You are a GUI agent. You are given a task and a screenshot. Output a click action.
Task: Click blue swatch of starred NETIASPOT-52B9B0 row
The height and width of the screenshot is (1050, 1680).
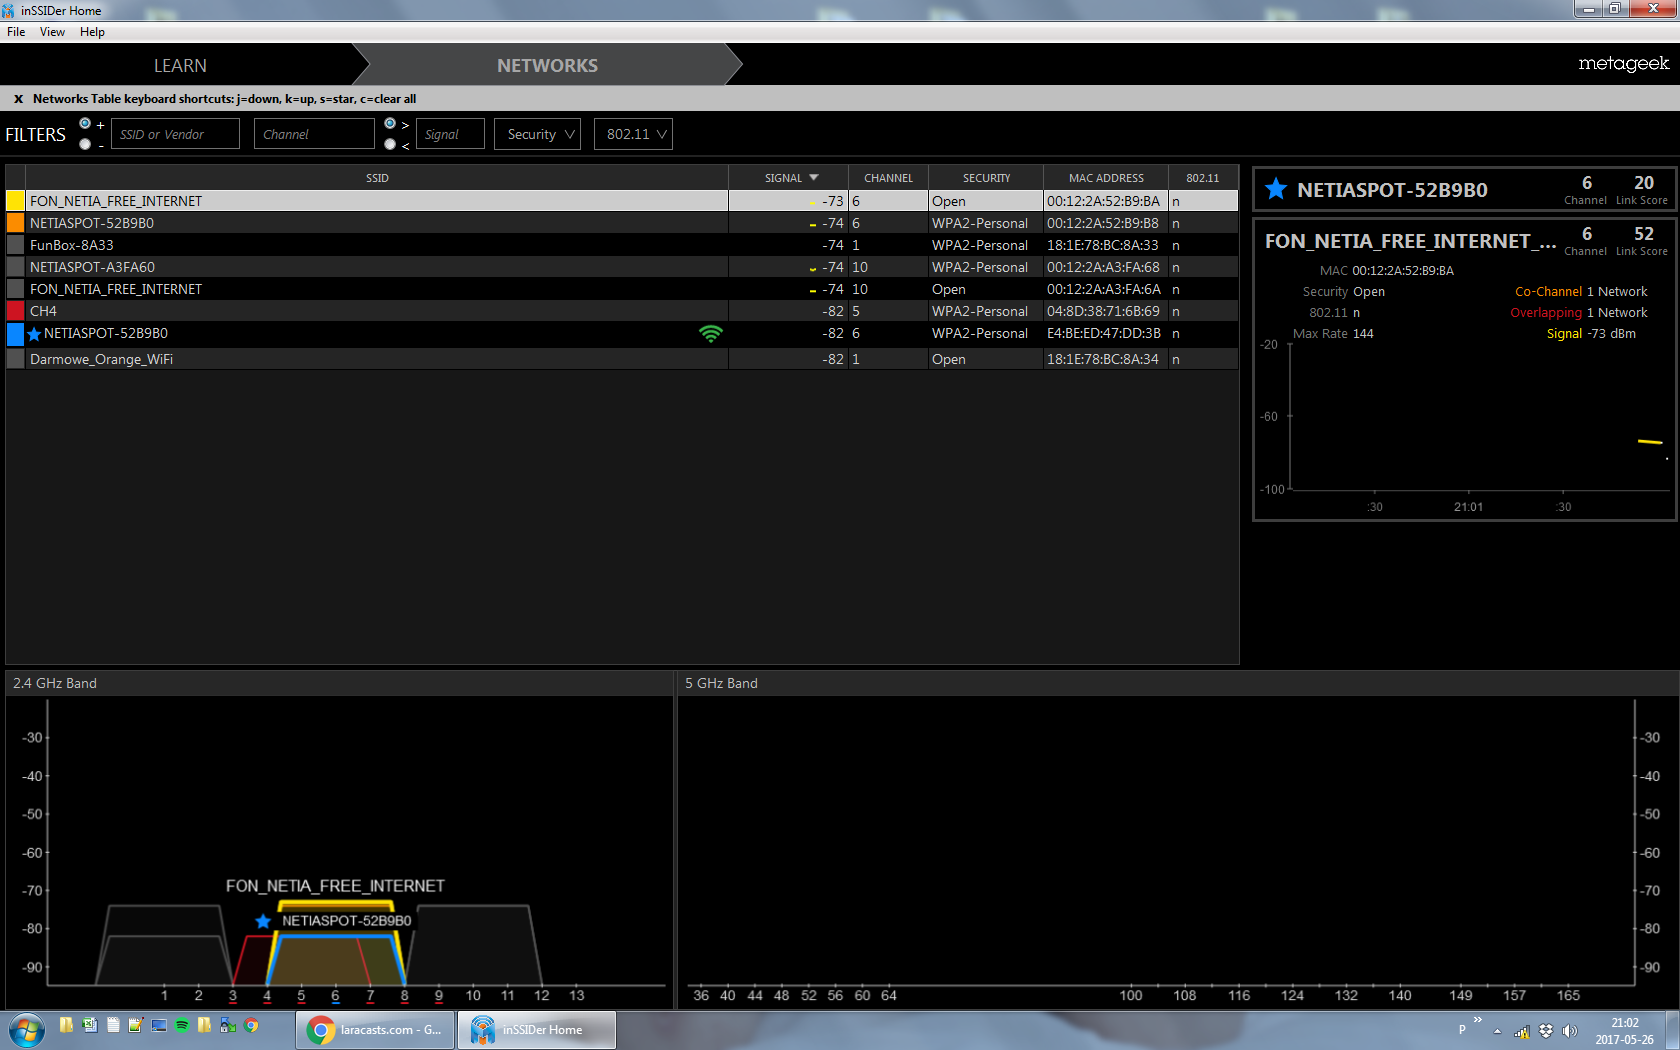pyautogui.click(x=16, y=334)
